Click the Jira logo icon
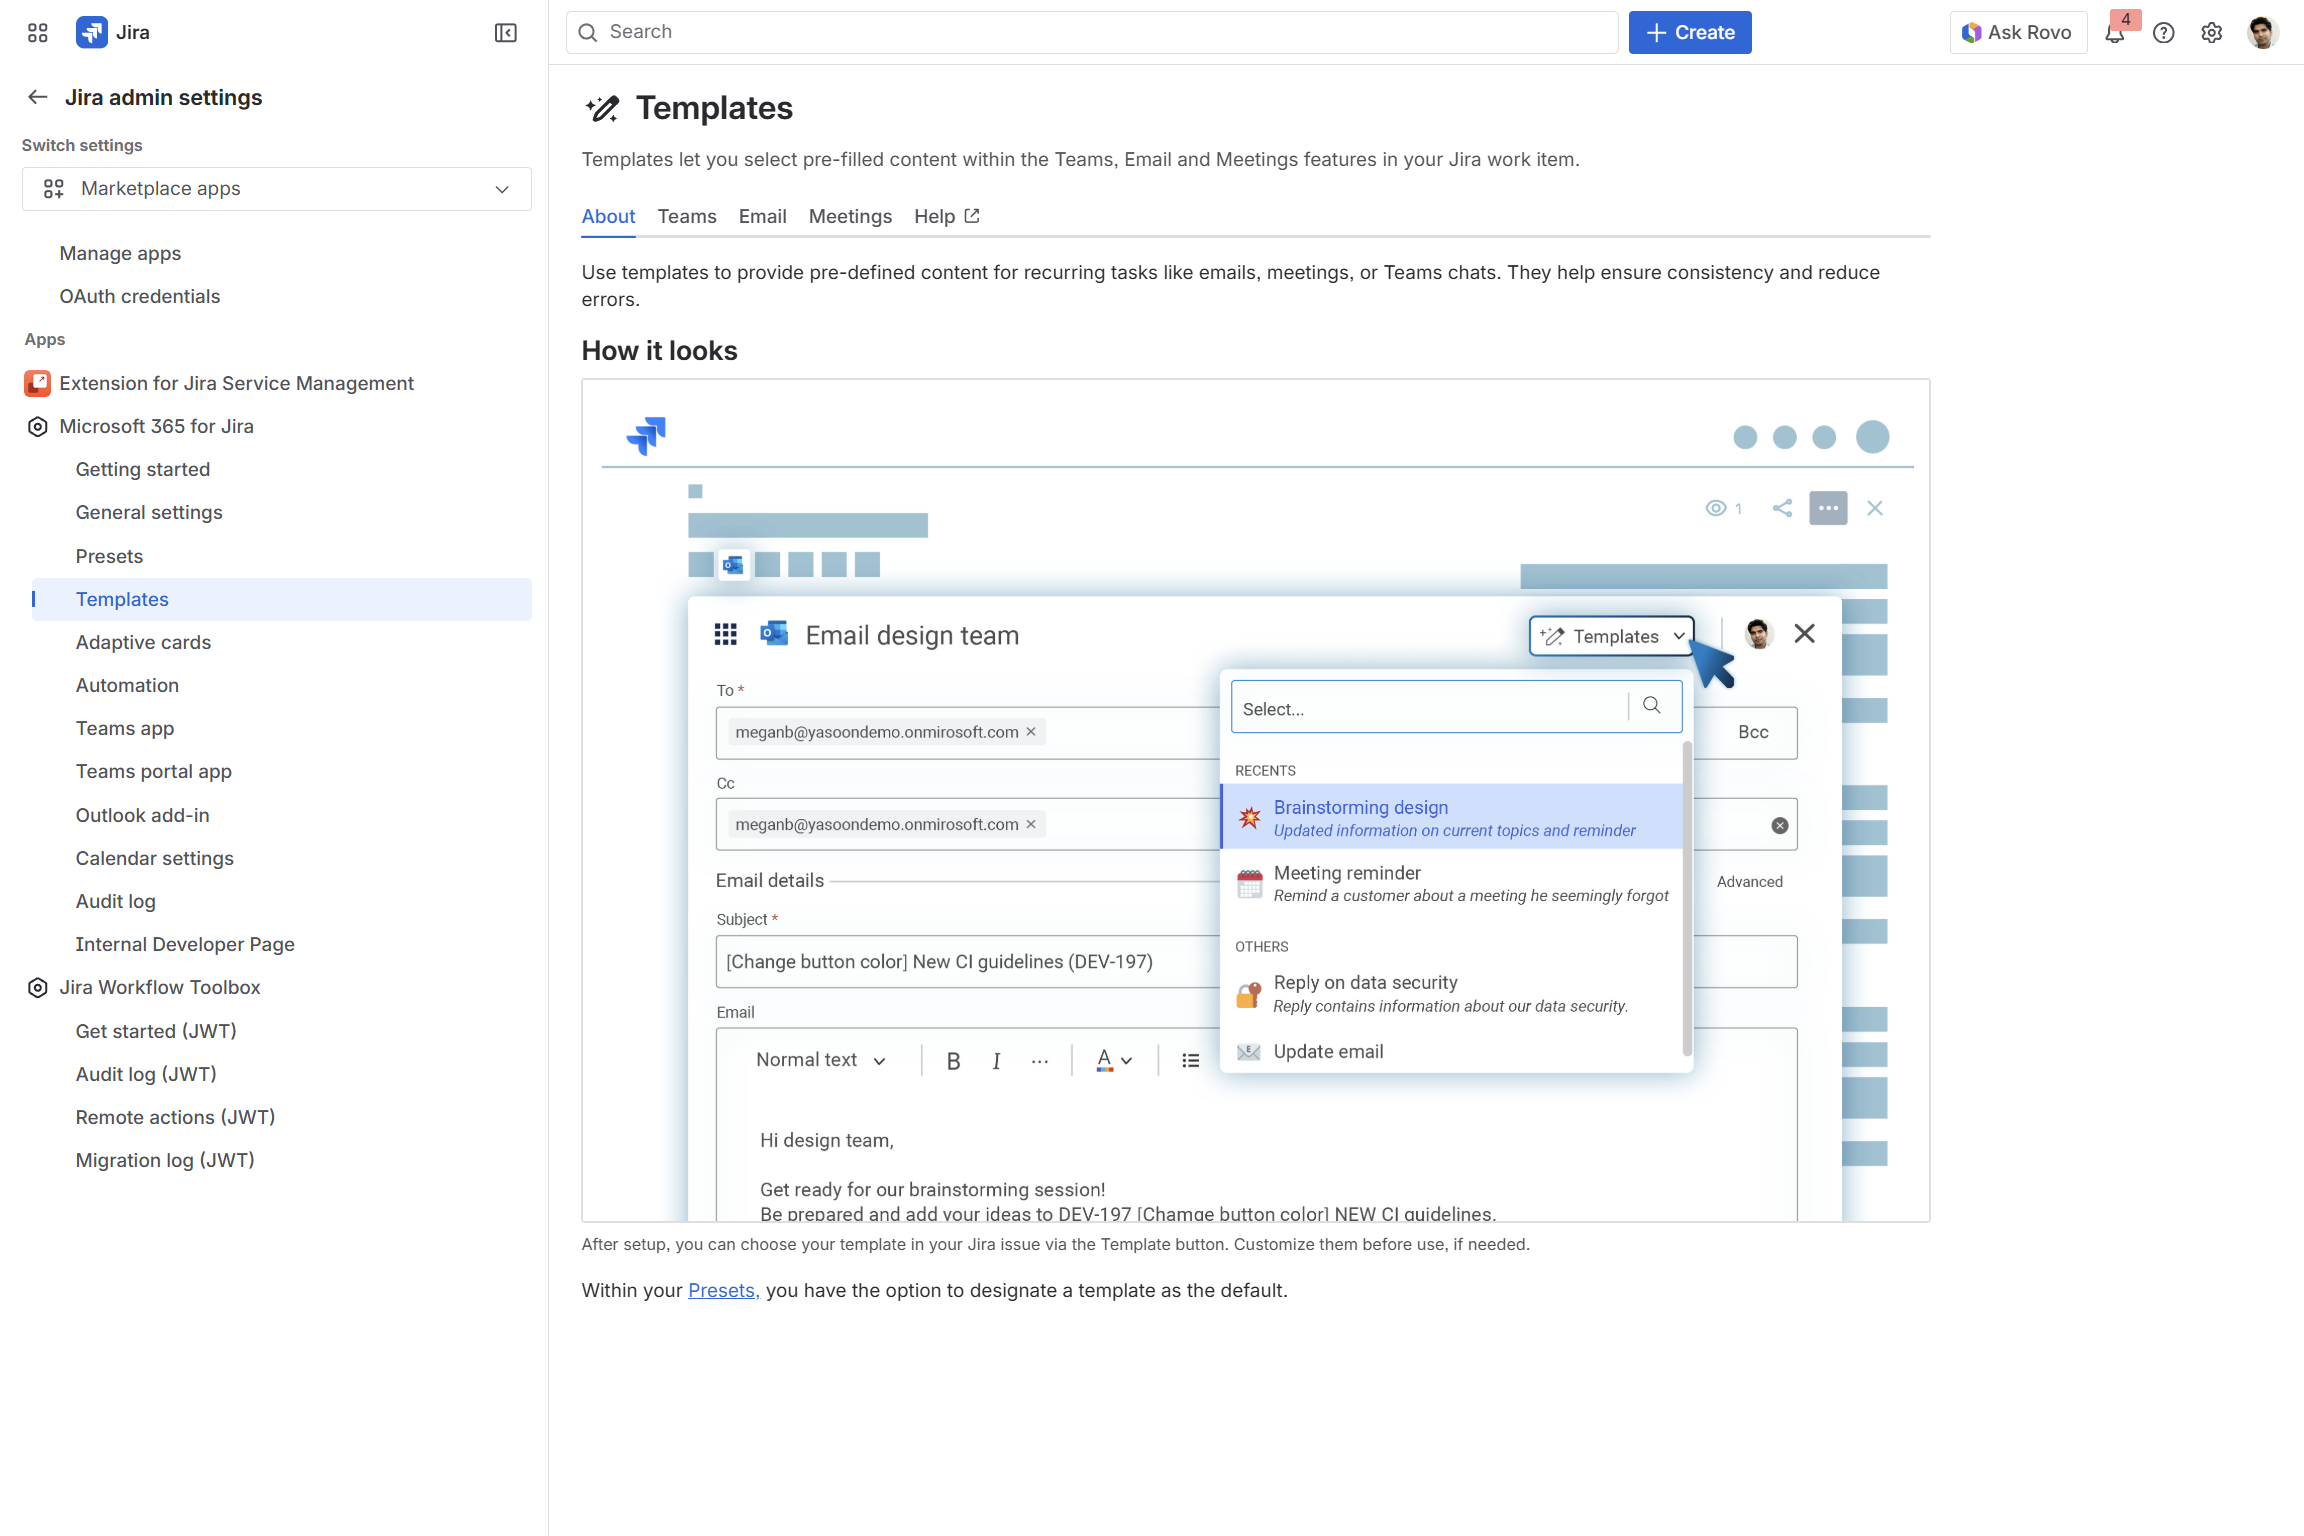 click(92, 32)
